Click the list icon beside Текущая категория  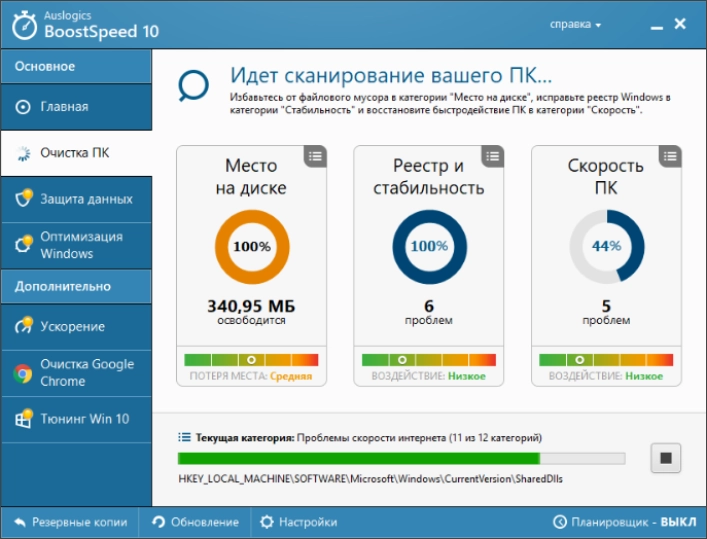point(184,437)
